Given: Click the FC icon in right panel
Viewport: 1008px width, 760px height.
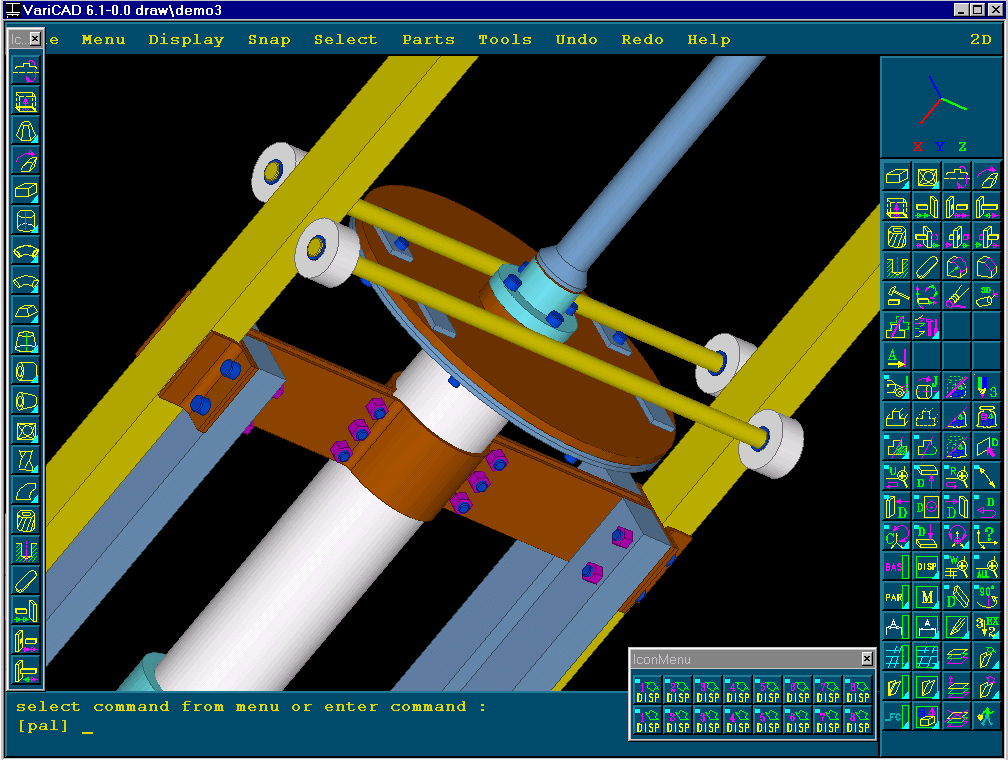Looking at the screenshot, I should tap(896, 717).
